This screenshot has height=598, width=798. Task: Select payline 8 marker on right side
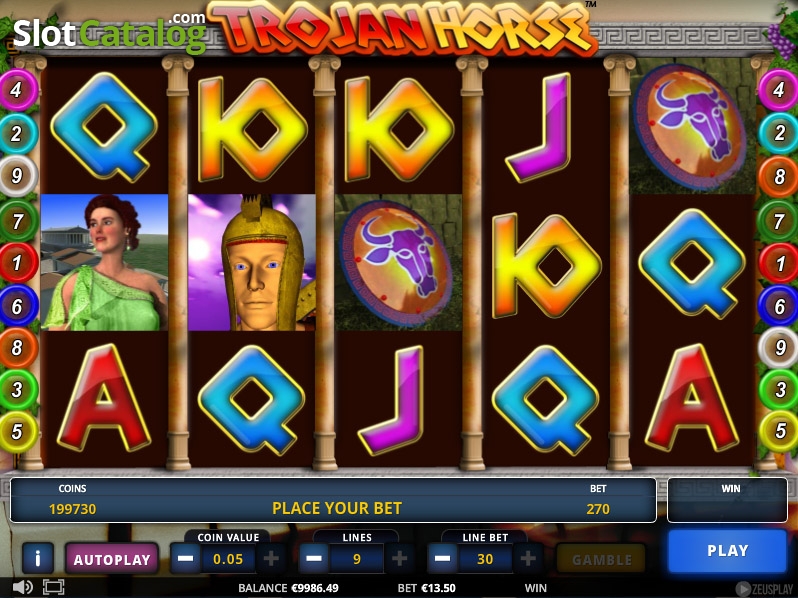778,177
